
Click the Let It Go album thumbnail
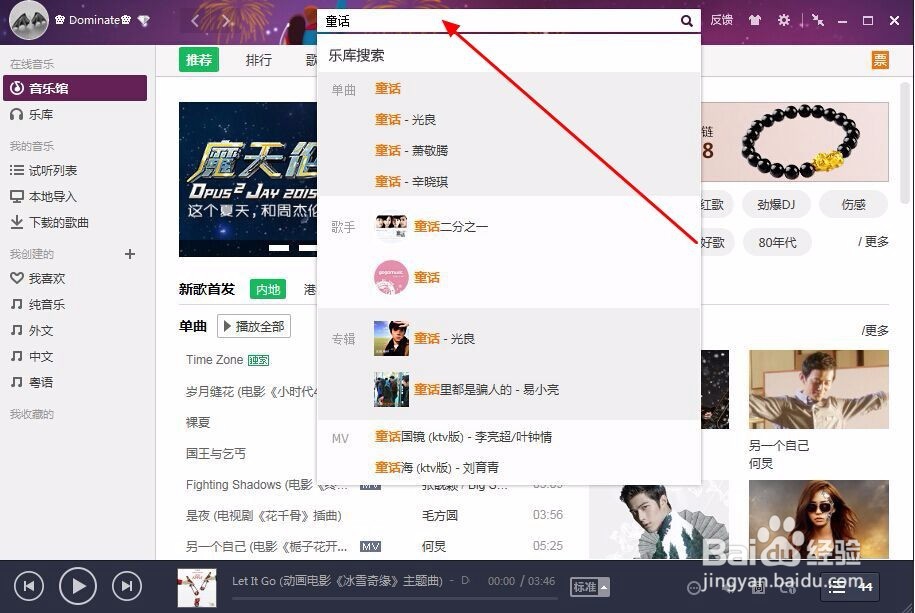(x=197, y=587)
